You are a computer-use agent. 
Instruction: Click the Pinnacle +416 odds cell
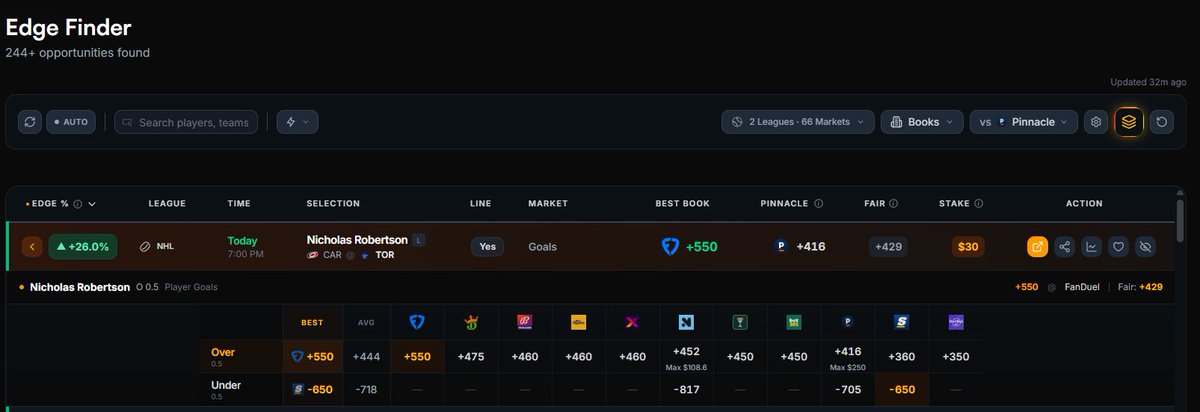point(800,246)
